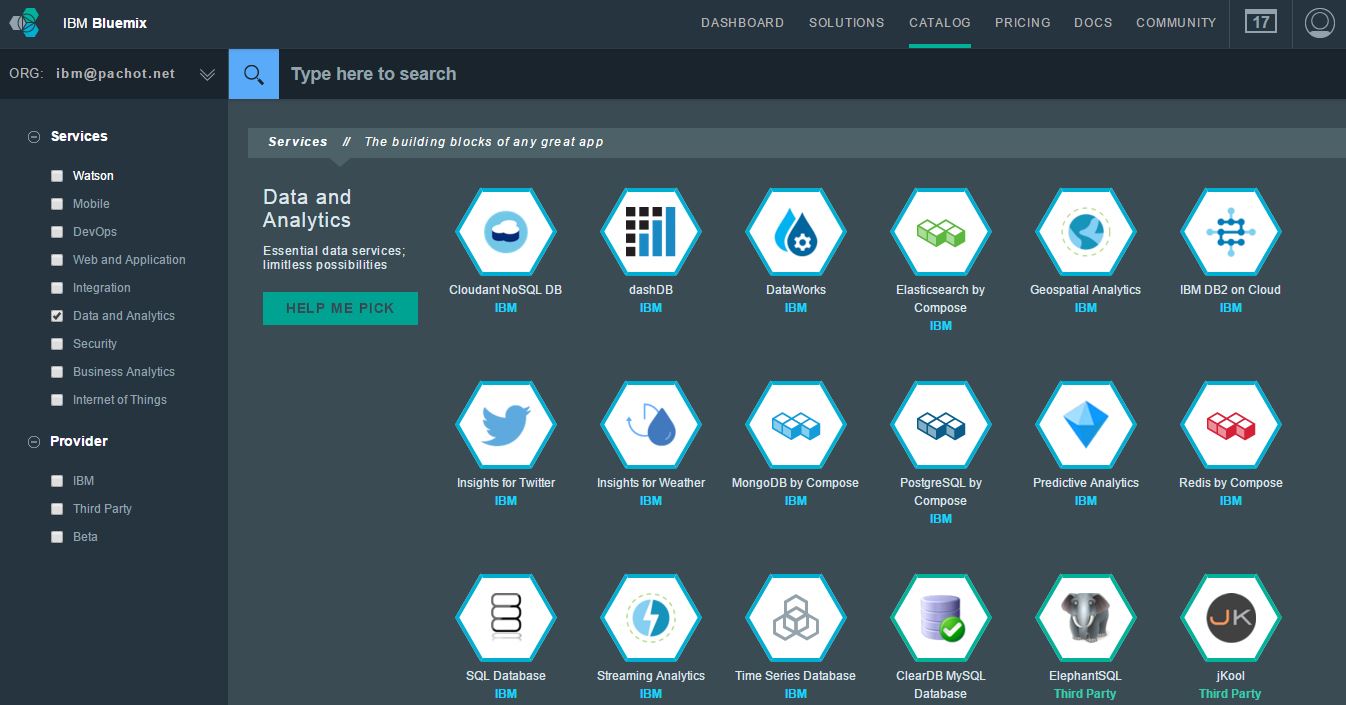Open the Docs tab
Image resolution: width=1346 pixels, height=705 pixels.
[x=1093, y=22]
